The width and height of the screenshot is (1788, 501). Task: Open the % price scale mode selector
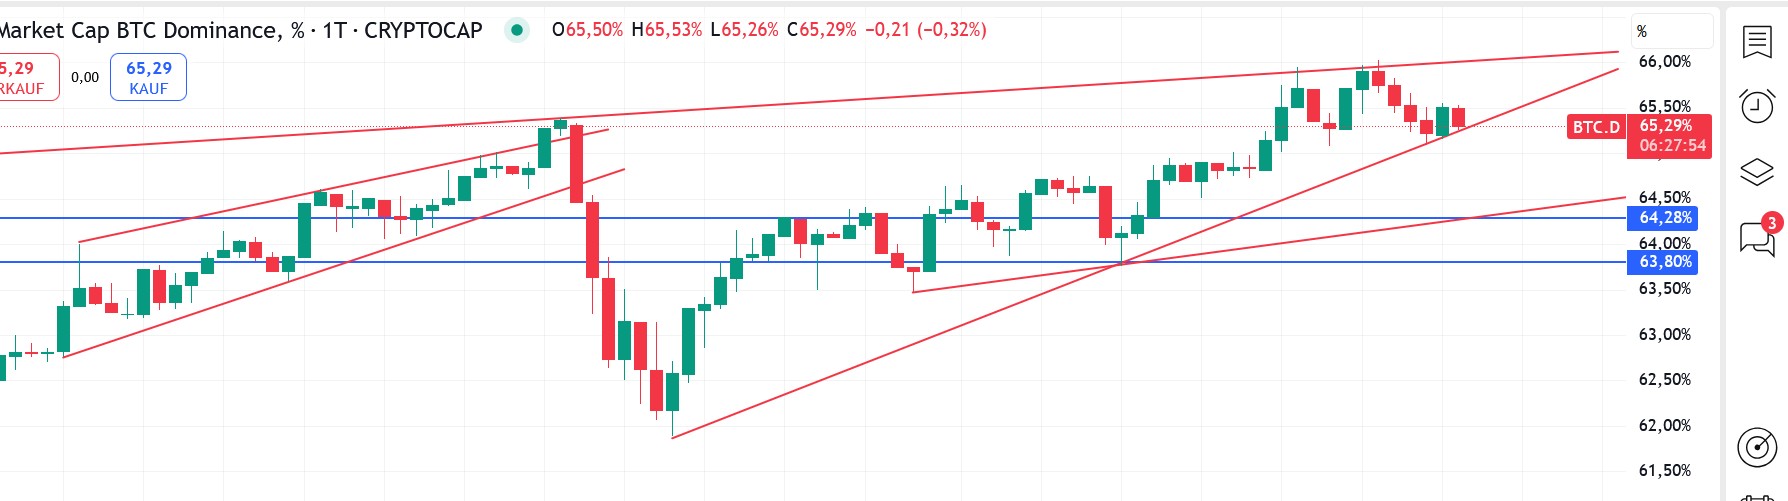coord(1671,31)
